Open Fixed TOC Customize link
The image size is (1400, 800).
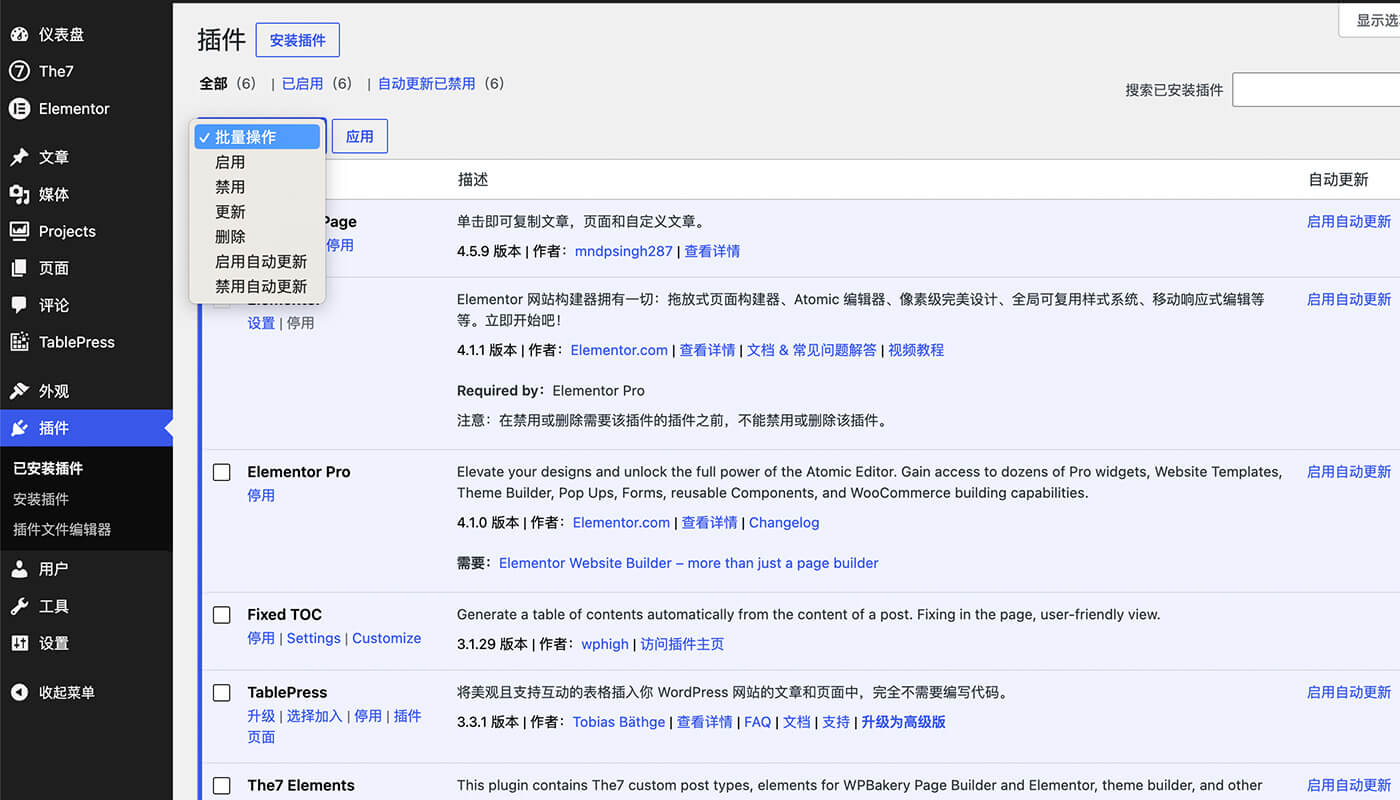(x=387, y=639)
